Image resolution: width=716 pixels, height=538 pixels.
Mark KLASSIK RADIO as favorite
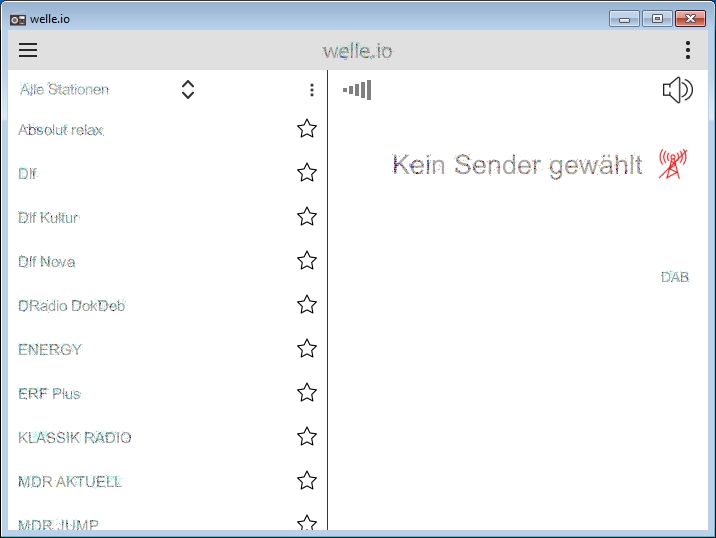tap(307, 437)
